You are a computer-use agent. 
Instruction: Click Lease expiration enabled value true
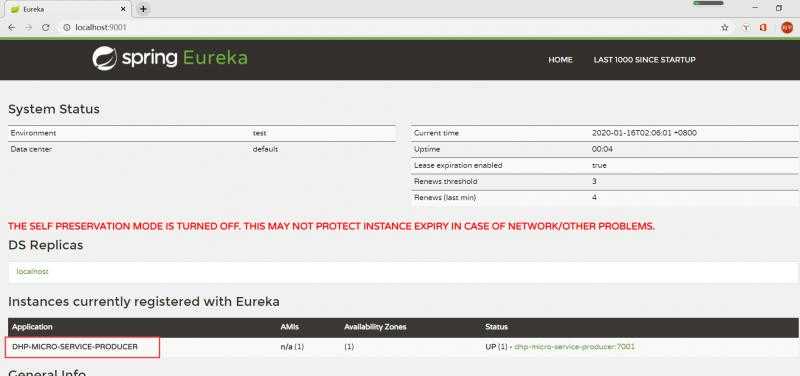[599, 165]
